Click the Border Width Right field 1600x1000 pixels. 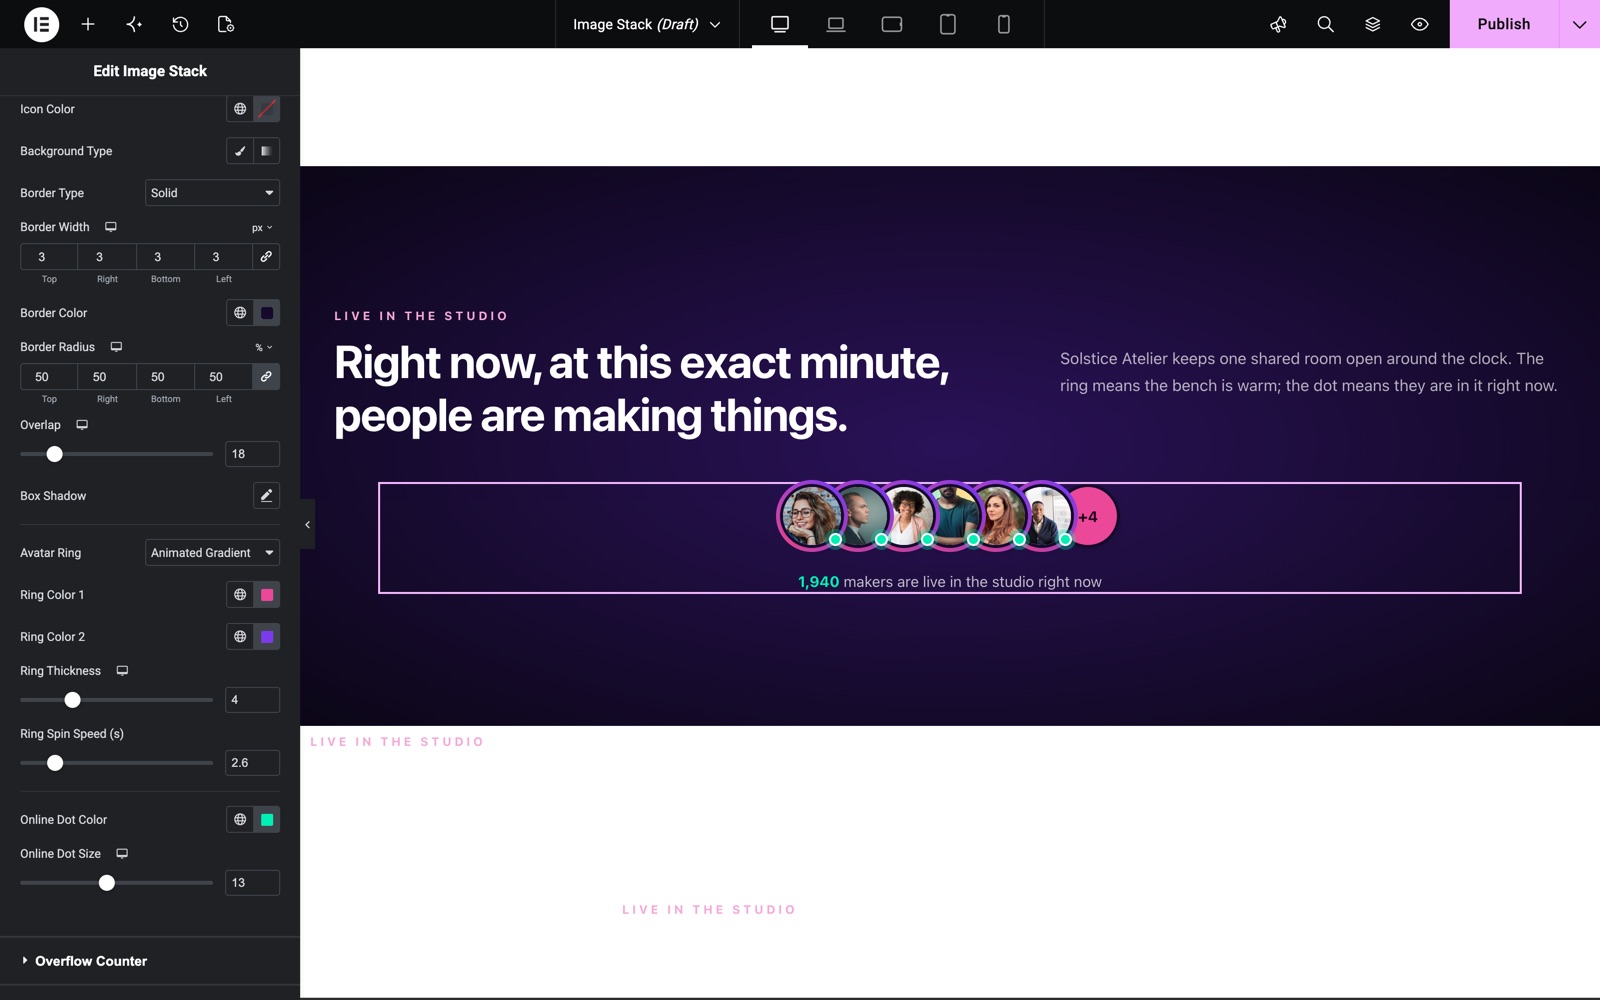pos(107,257)
